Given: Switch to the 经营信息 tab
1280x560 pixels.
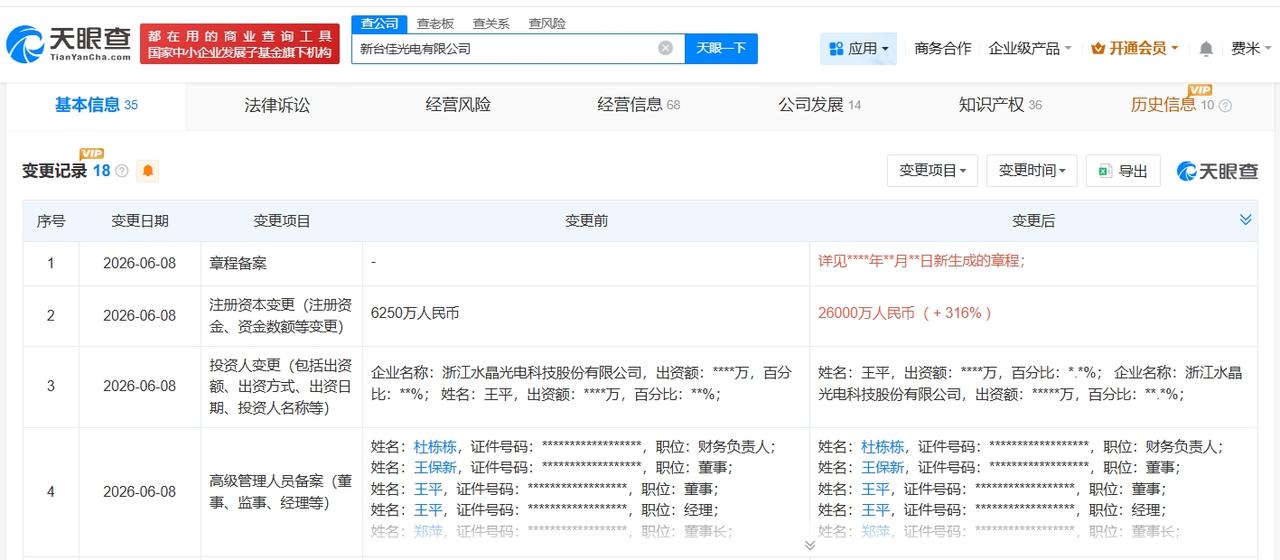Looking at the screenshot, I should (x=638, y=105).
